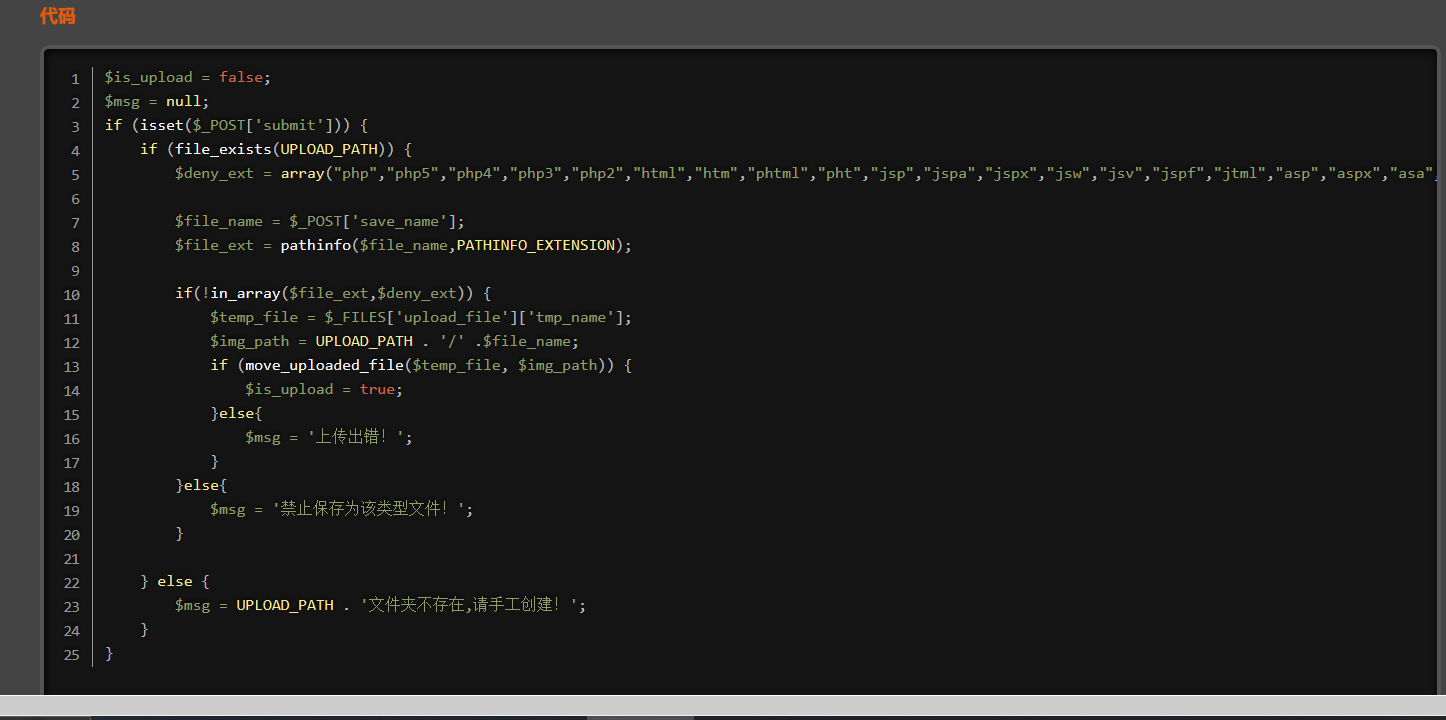1446x720 pixels.
Task: Click line number 13 in the gutter
Action: click(x=71, y=367)
